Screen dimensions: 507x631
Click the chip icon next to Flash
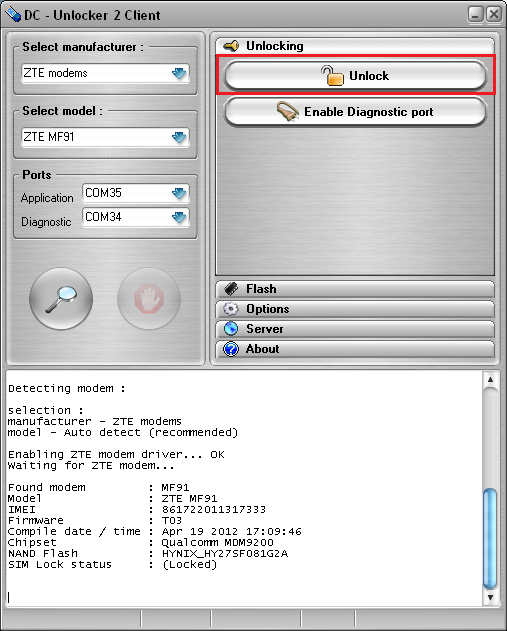tap(231, 289)
